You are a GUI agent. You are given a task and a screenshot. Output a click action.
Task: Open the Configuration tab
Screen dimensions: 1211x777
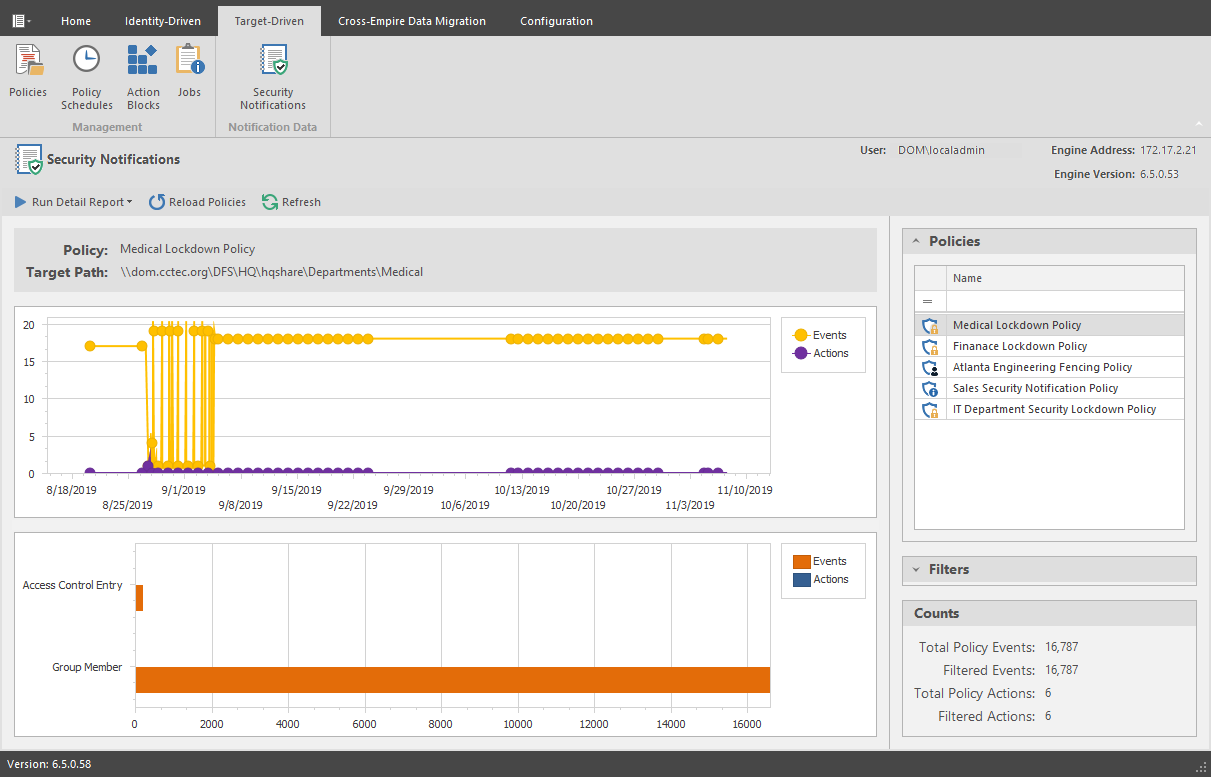(x=556, y=21)
